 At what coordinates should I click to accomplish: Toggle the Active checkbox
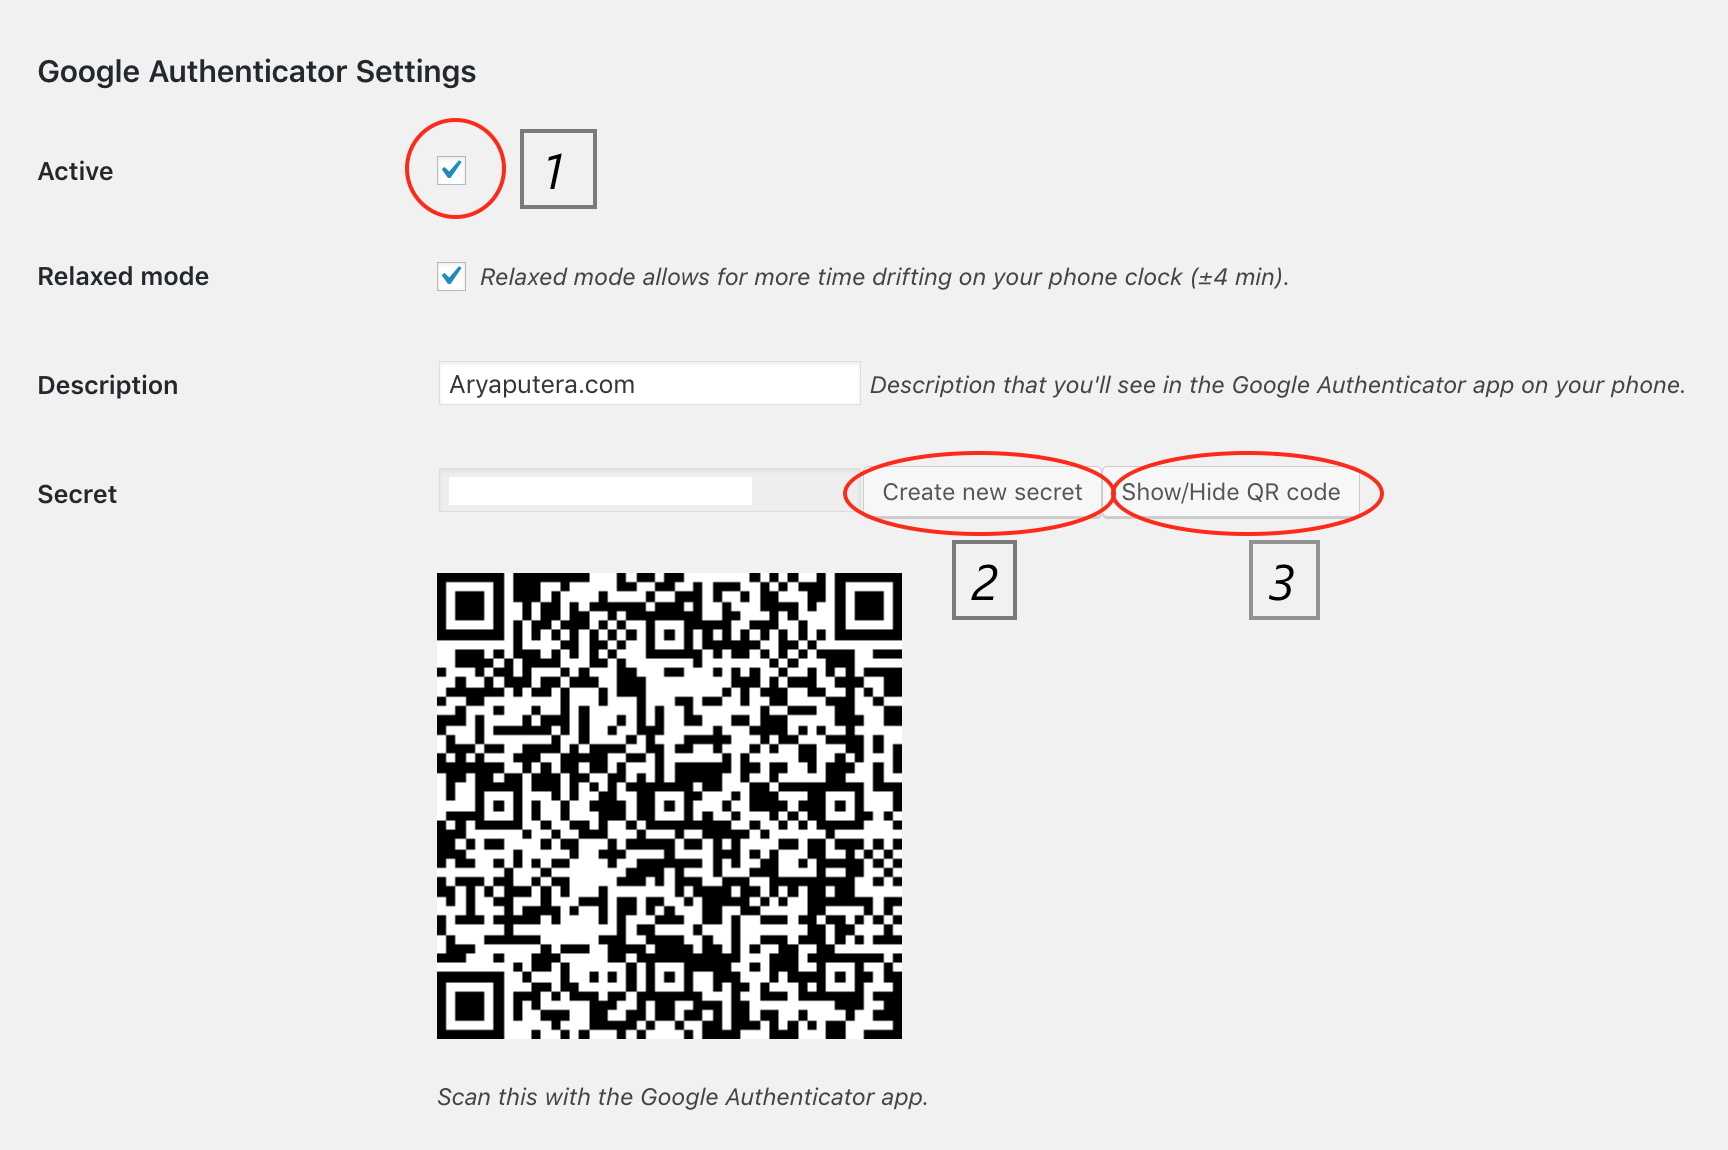pyautogui.click(x=452, y=170)
